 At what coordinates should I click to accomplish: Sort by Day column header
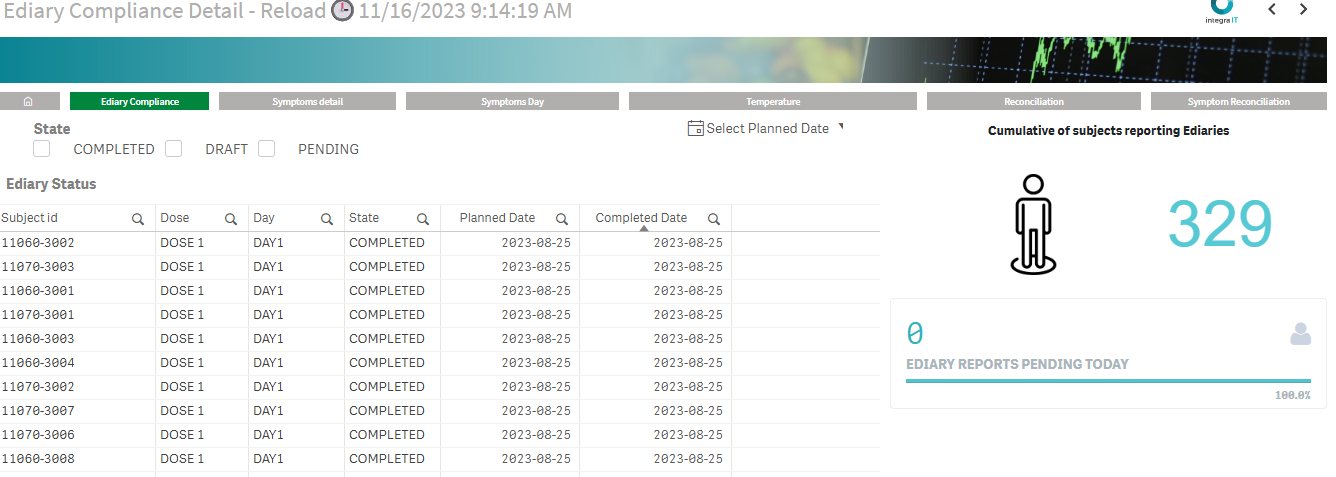coord(264,218)
